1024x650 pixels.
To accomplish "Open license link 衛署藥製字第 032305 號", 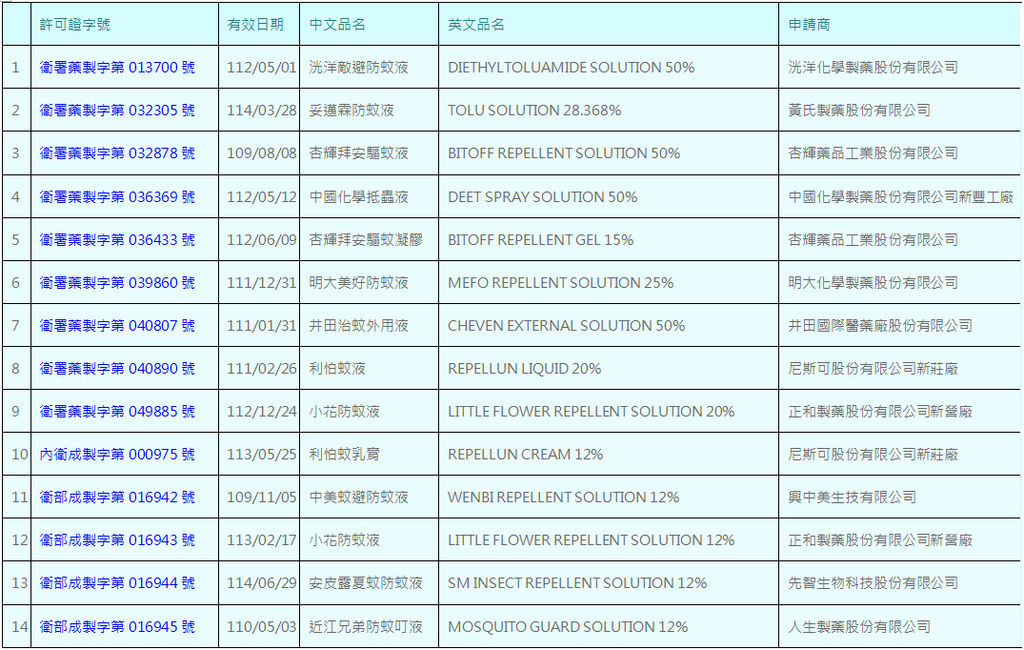I will (117, 110).
